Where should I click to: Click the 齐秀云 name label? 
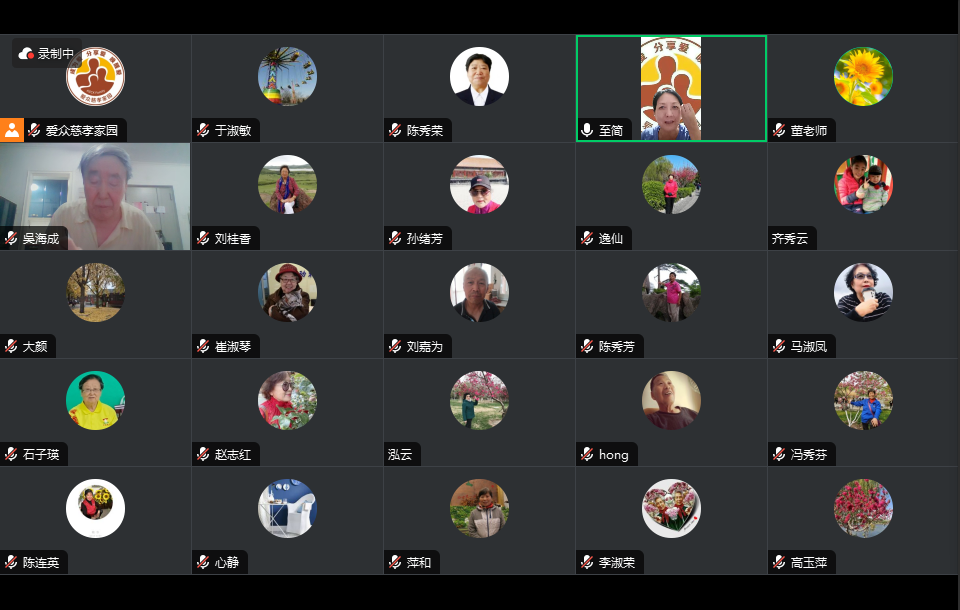pos(790,238)
